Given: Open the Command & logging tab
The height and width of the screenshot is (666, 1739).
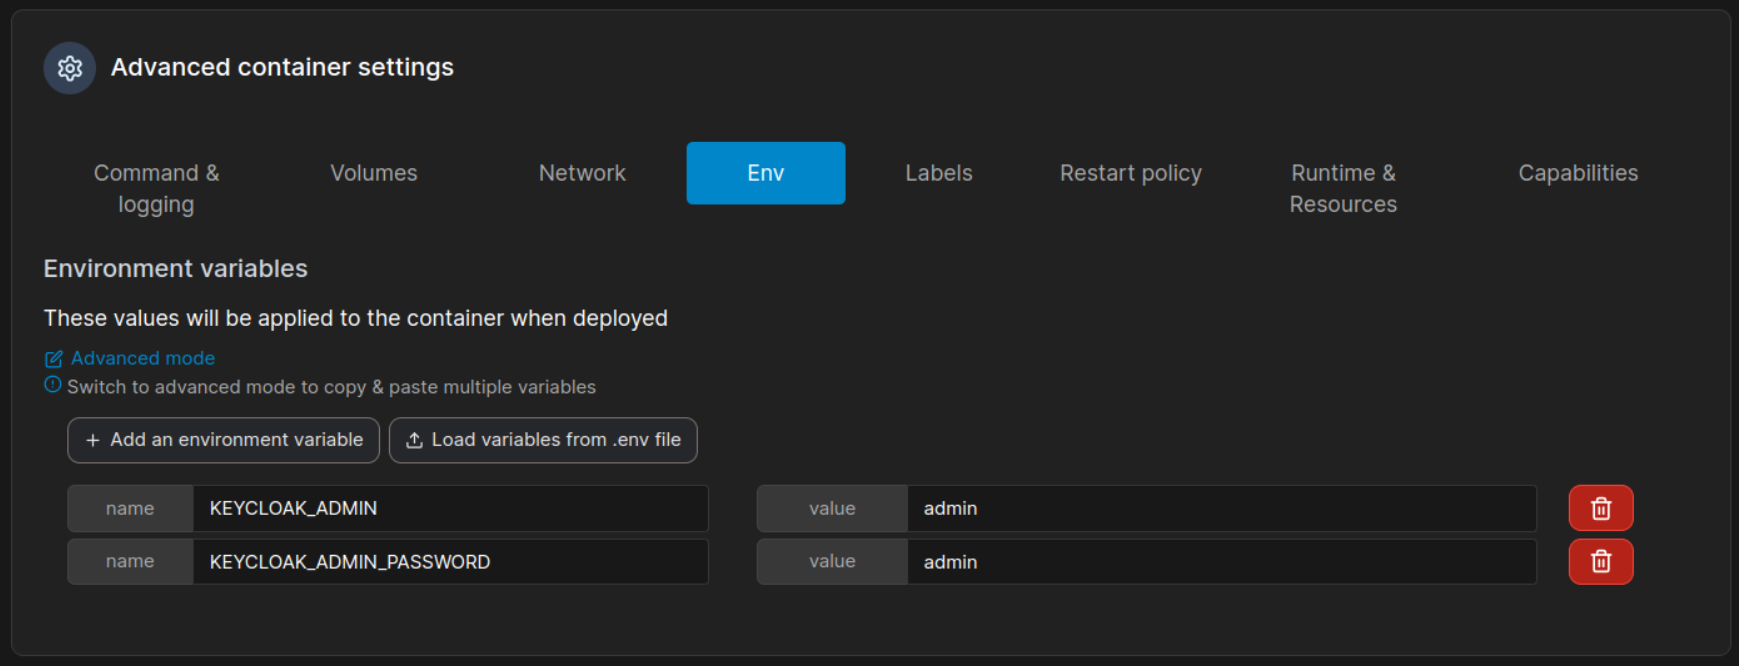Looking at the screenshot, I should pos(156,188).
